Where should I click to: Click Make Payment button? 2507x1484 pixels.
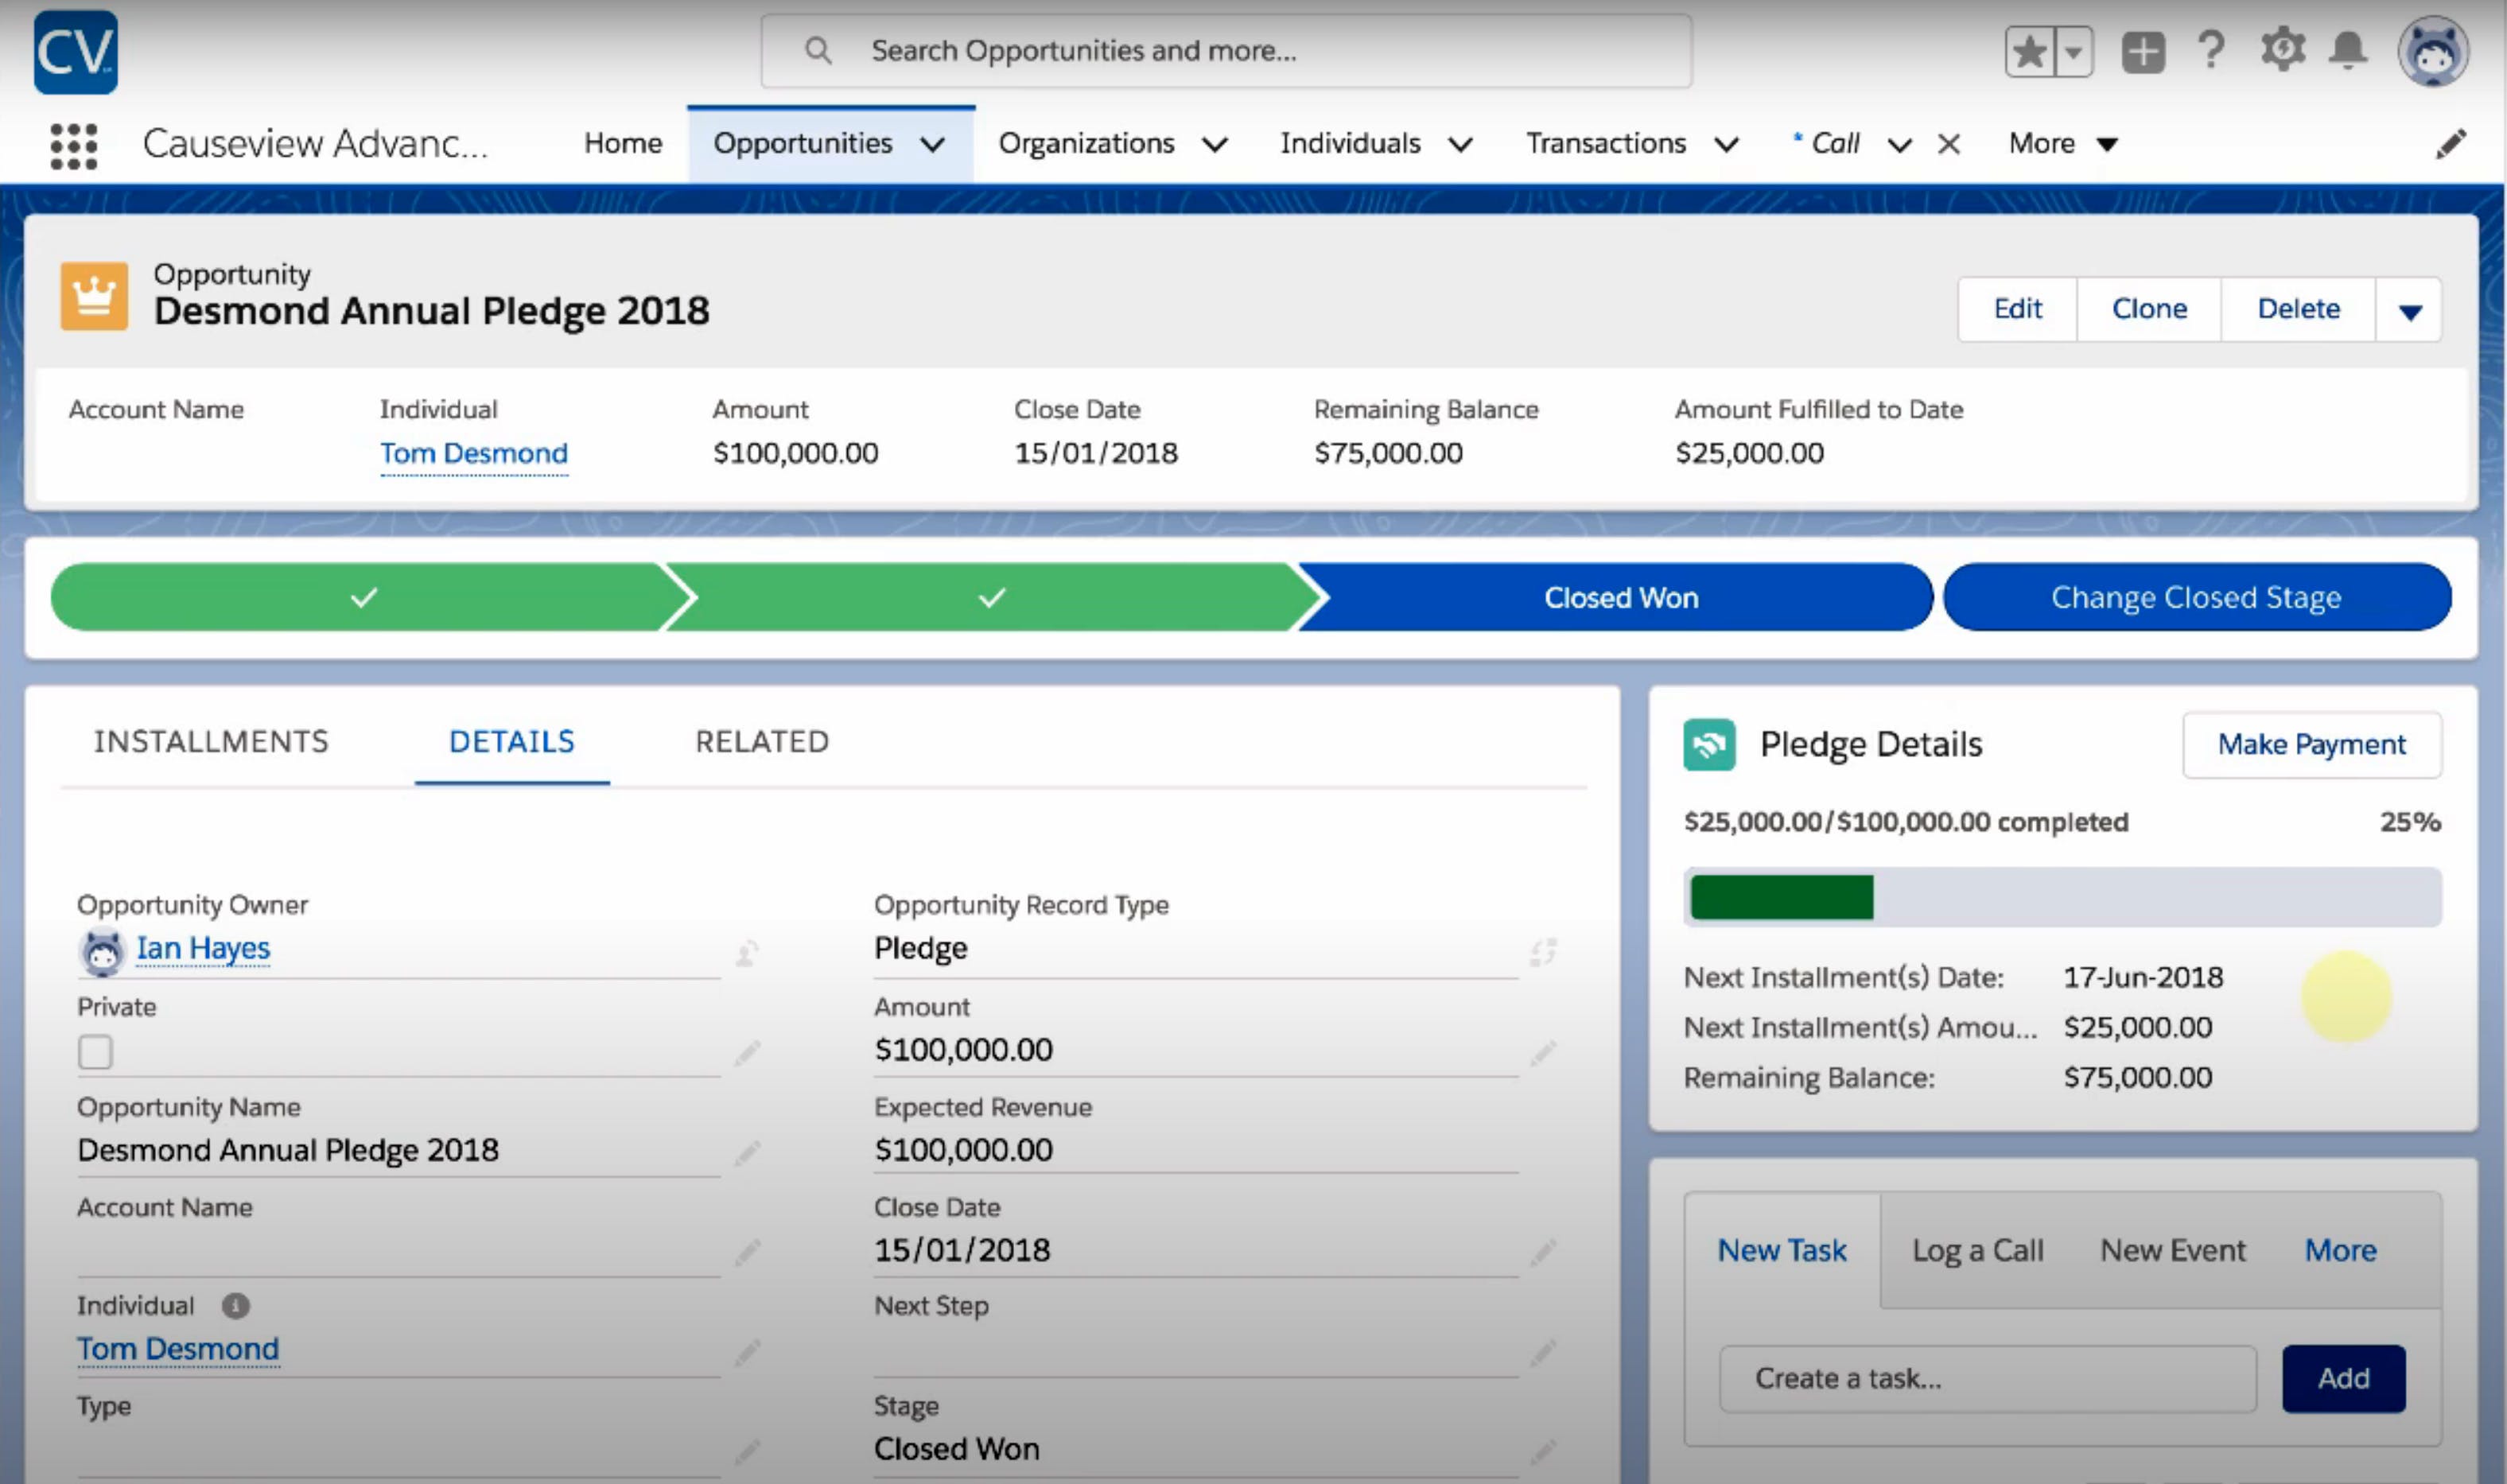point(2312,745)
